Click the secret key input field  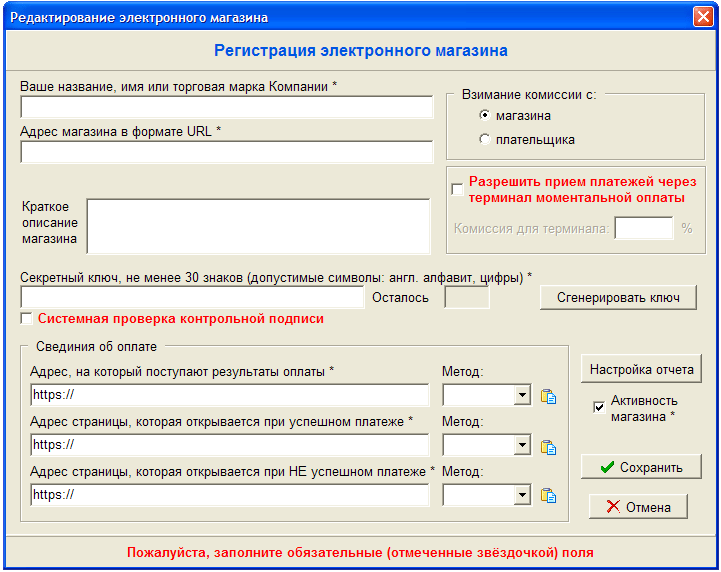coord(192,298)
